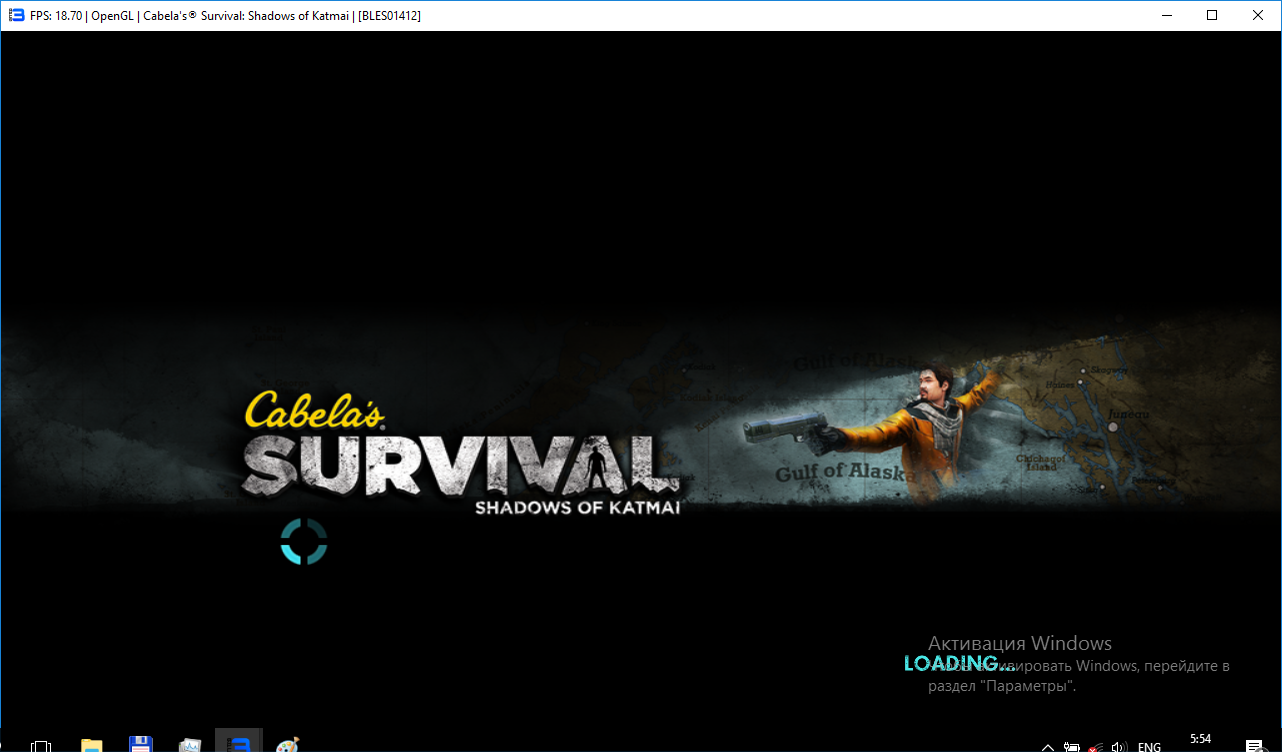Click the SHADOWS OF KATMAI subtitle text
Viewport: 1282px width, 752px height.
[x=578, y=507]
